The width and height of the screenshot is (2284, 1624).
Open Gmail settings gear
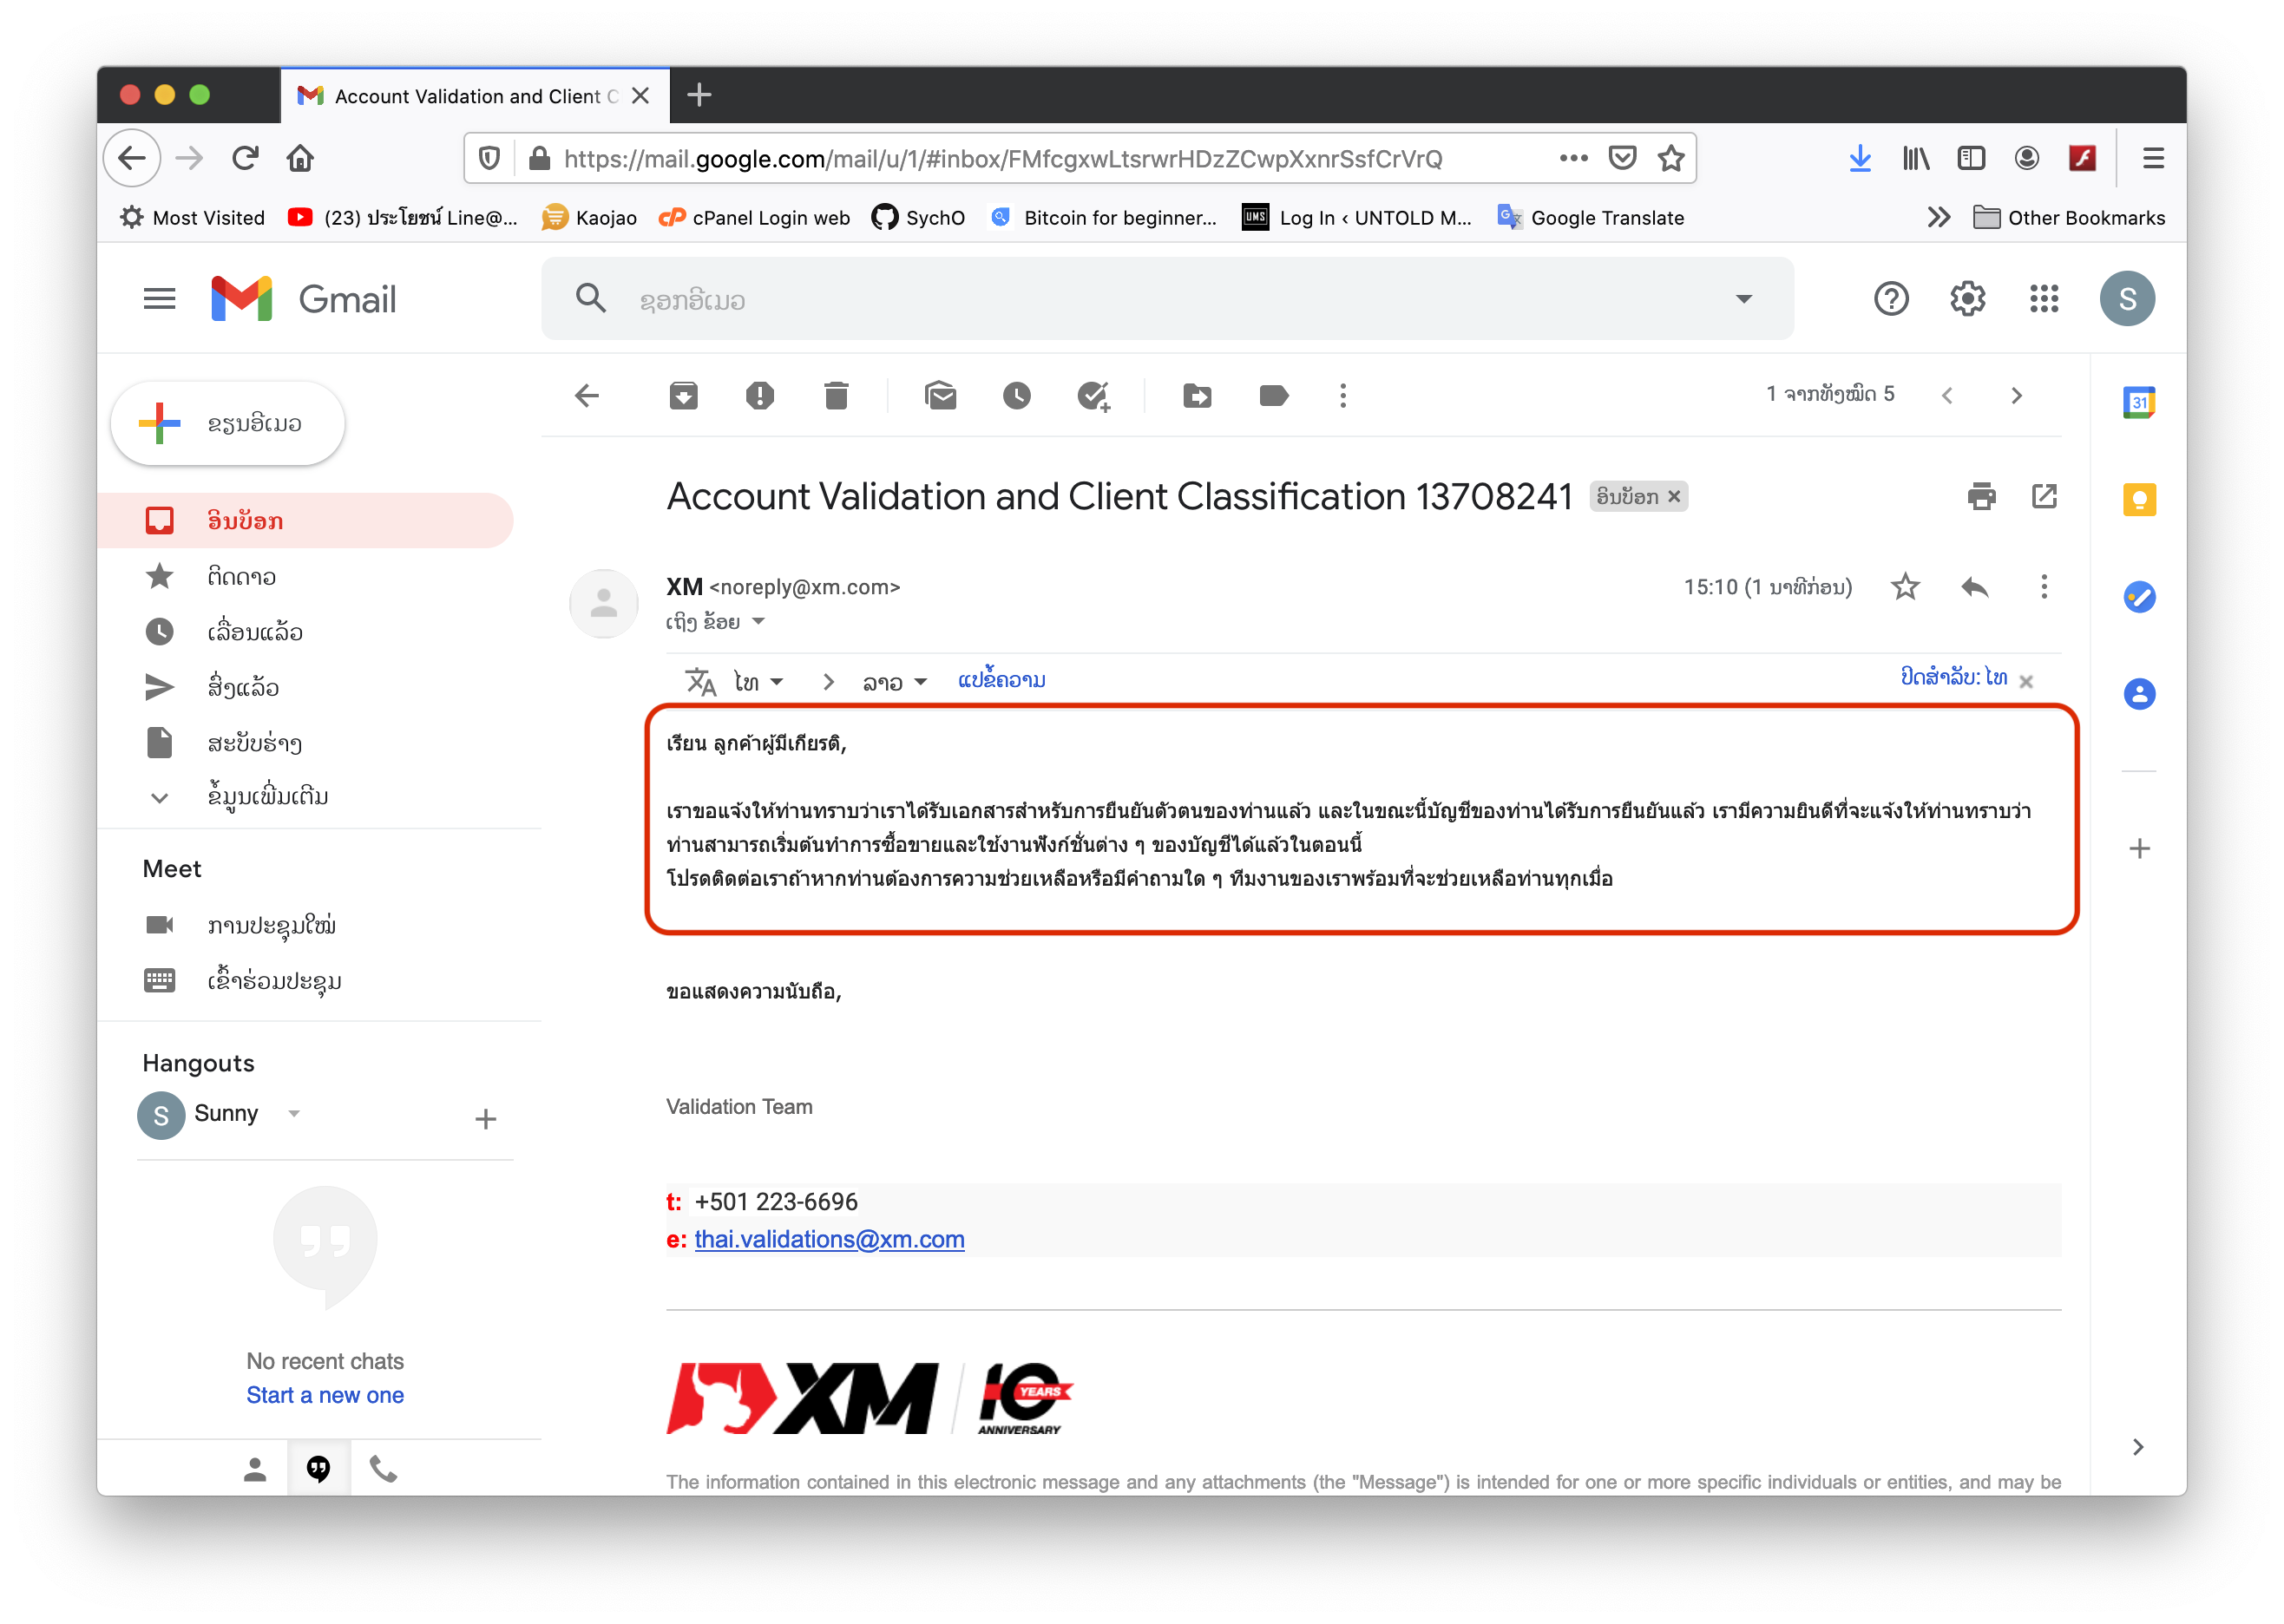(x=1967, y=299)
